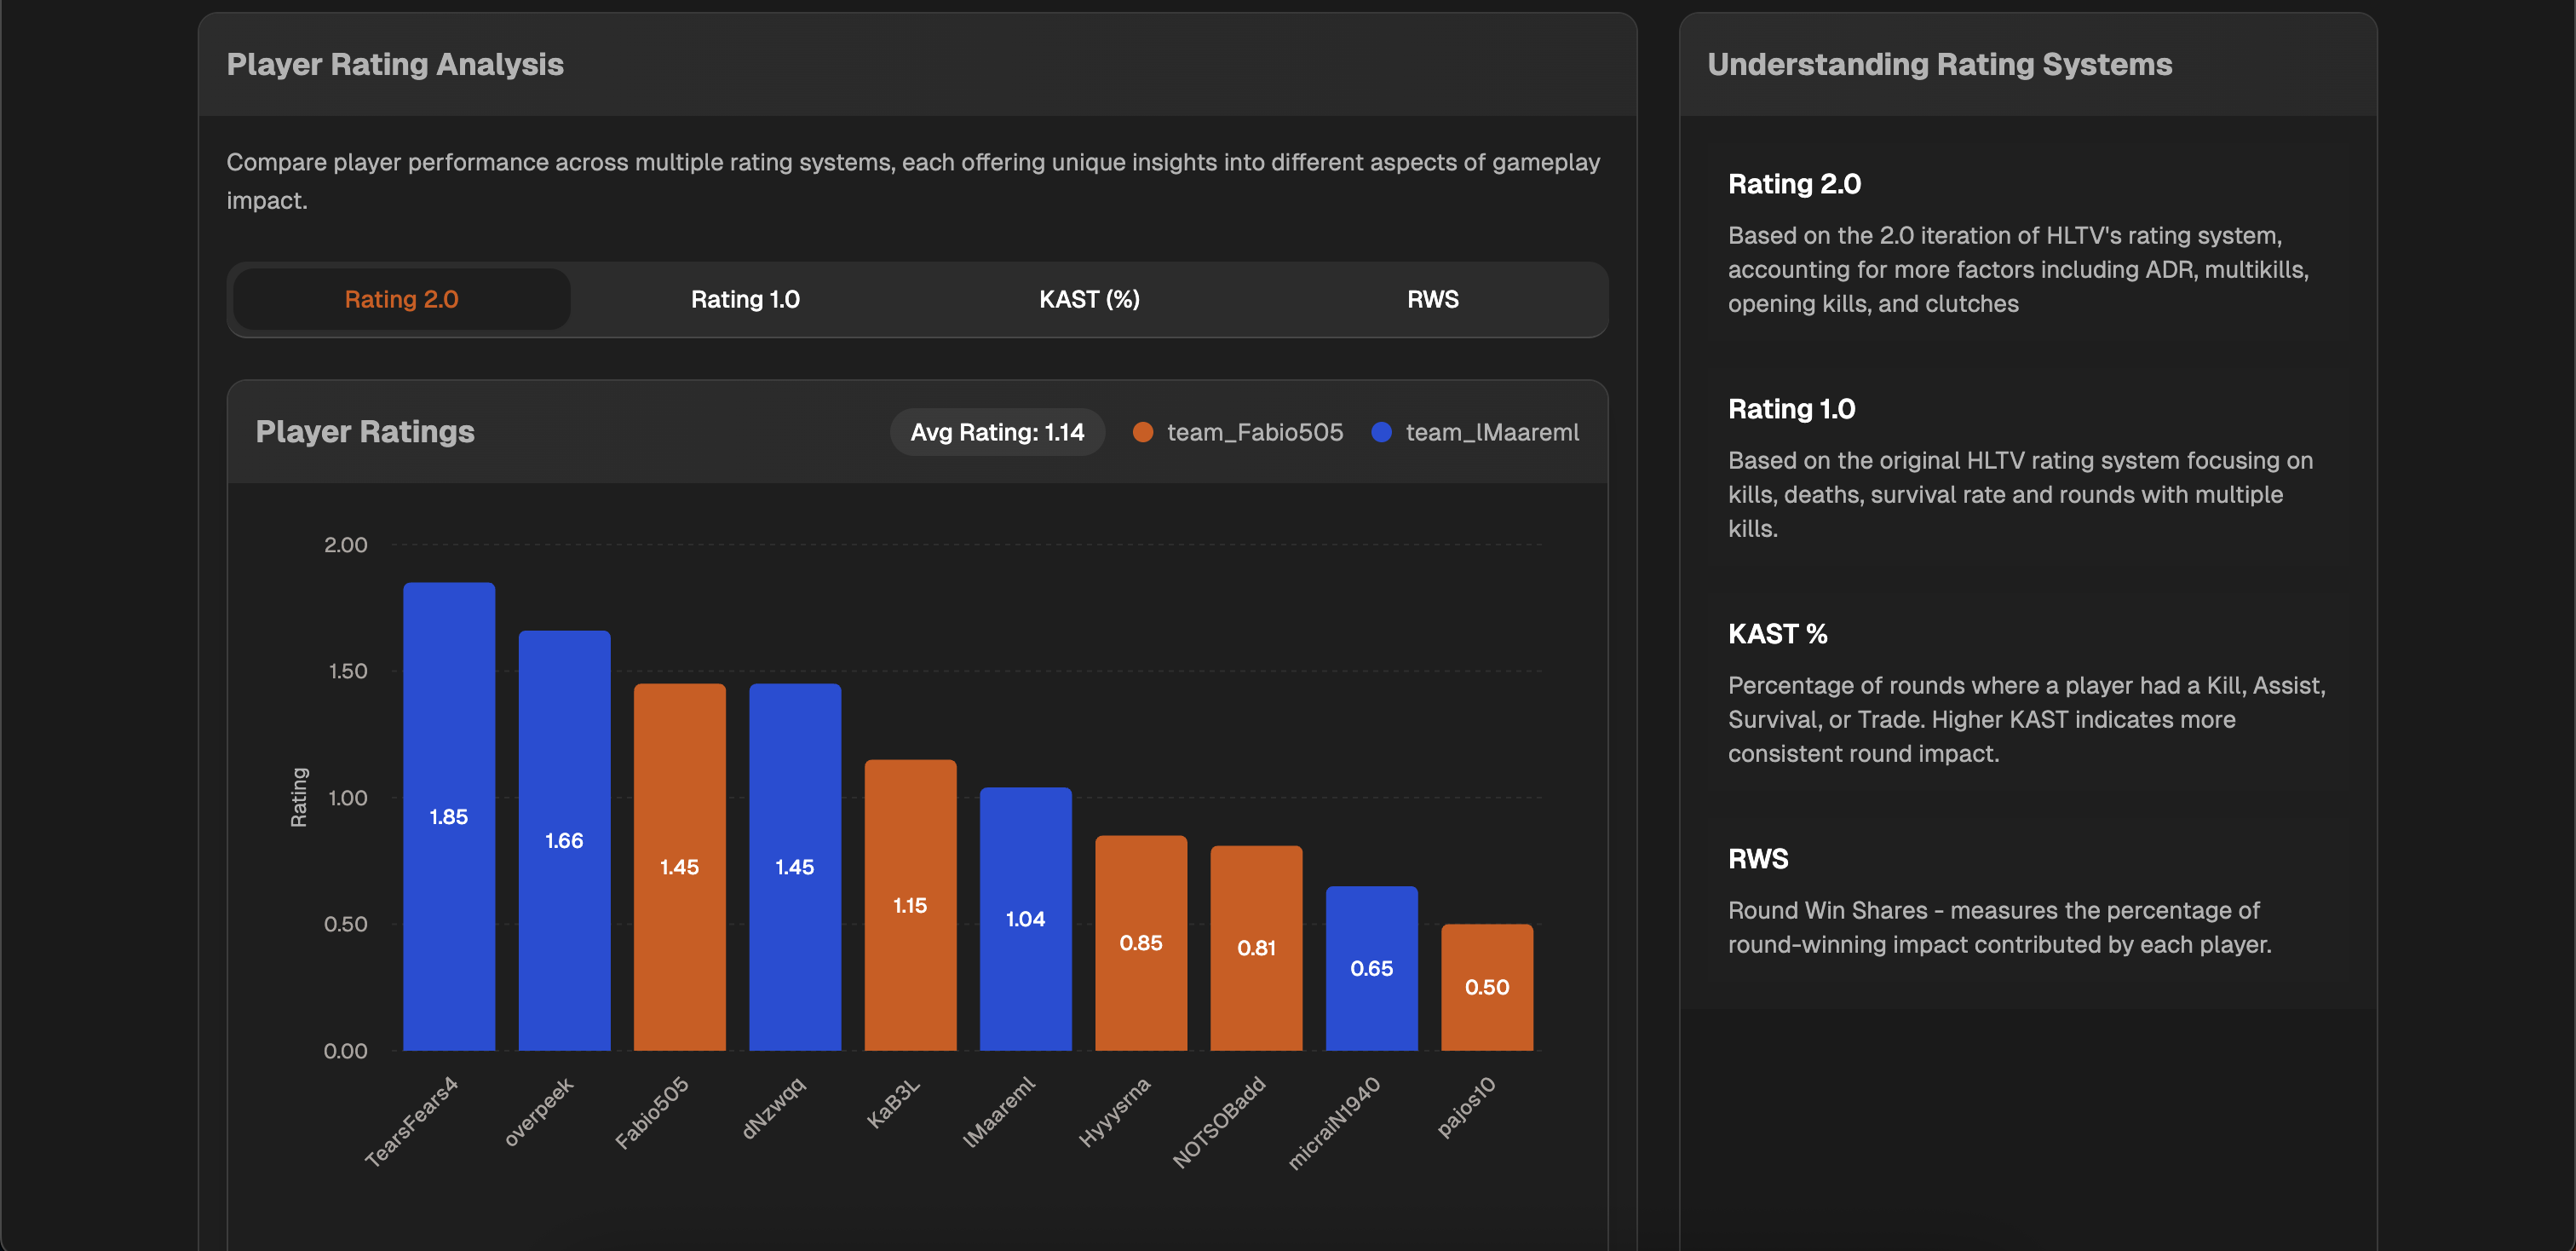The height and width of the screenshot is (1251, 2576).
Task: Click the 0.00 y-axis tick label
Action: tap(346, 1051)
